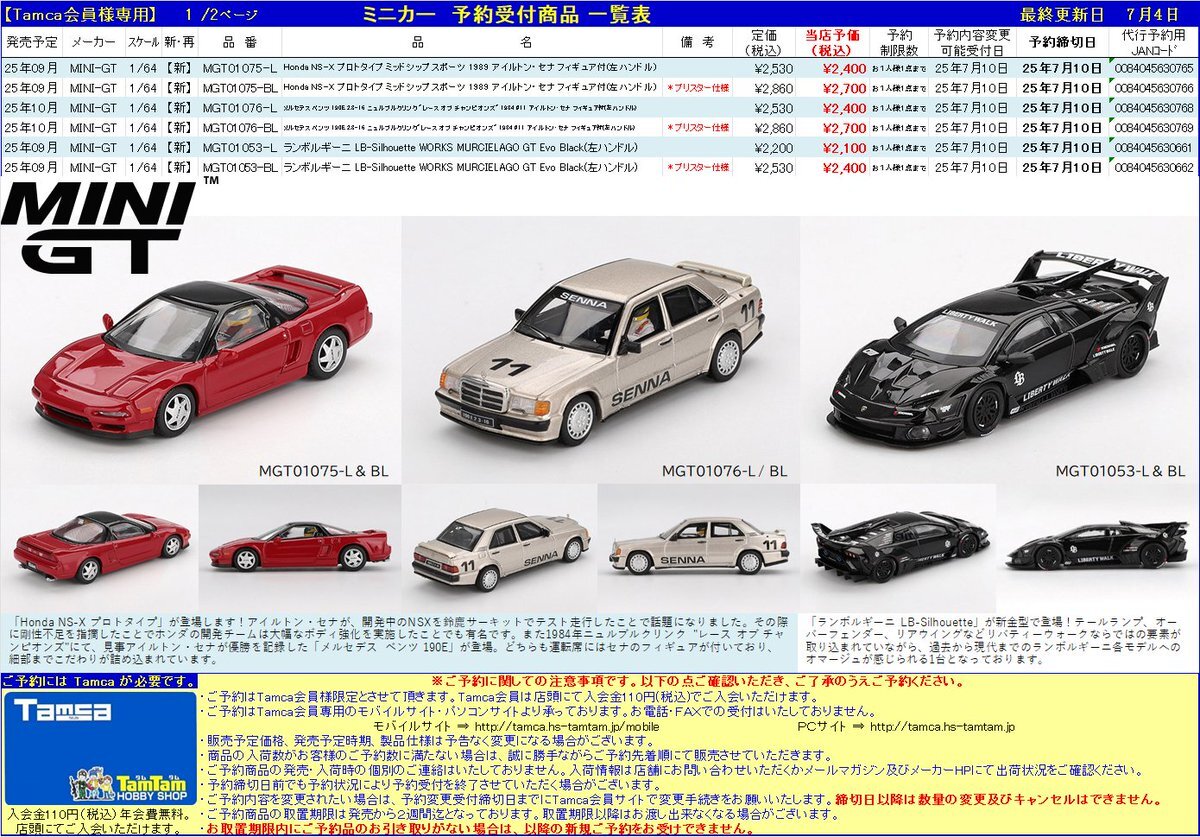Screen dimensions: 1200x837
Task: Click the red '当店予価(税込)' column header
Action: point(833,42)
